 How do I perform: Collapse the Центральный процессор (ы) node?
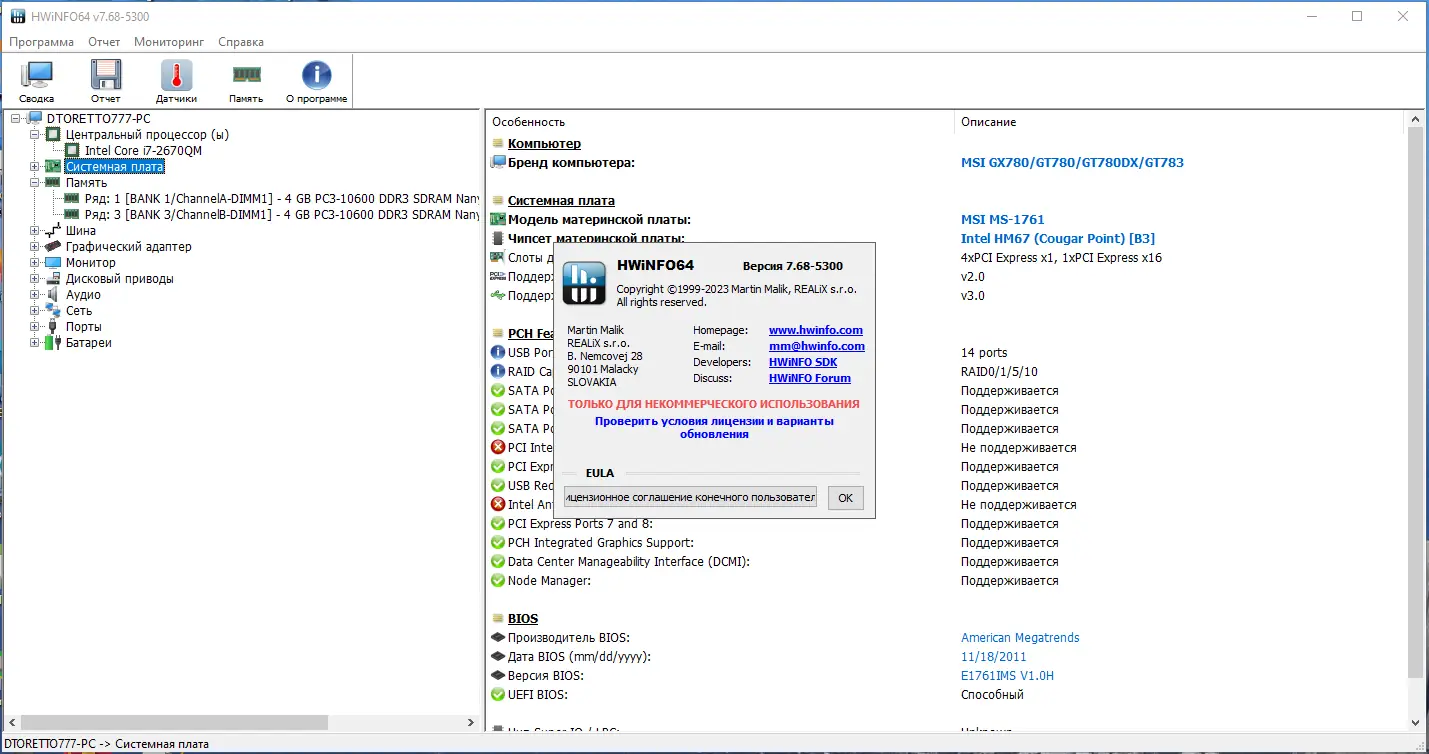click(x=35, y=135)
